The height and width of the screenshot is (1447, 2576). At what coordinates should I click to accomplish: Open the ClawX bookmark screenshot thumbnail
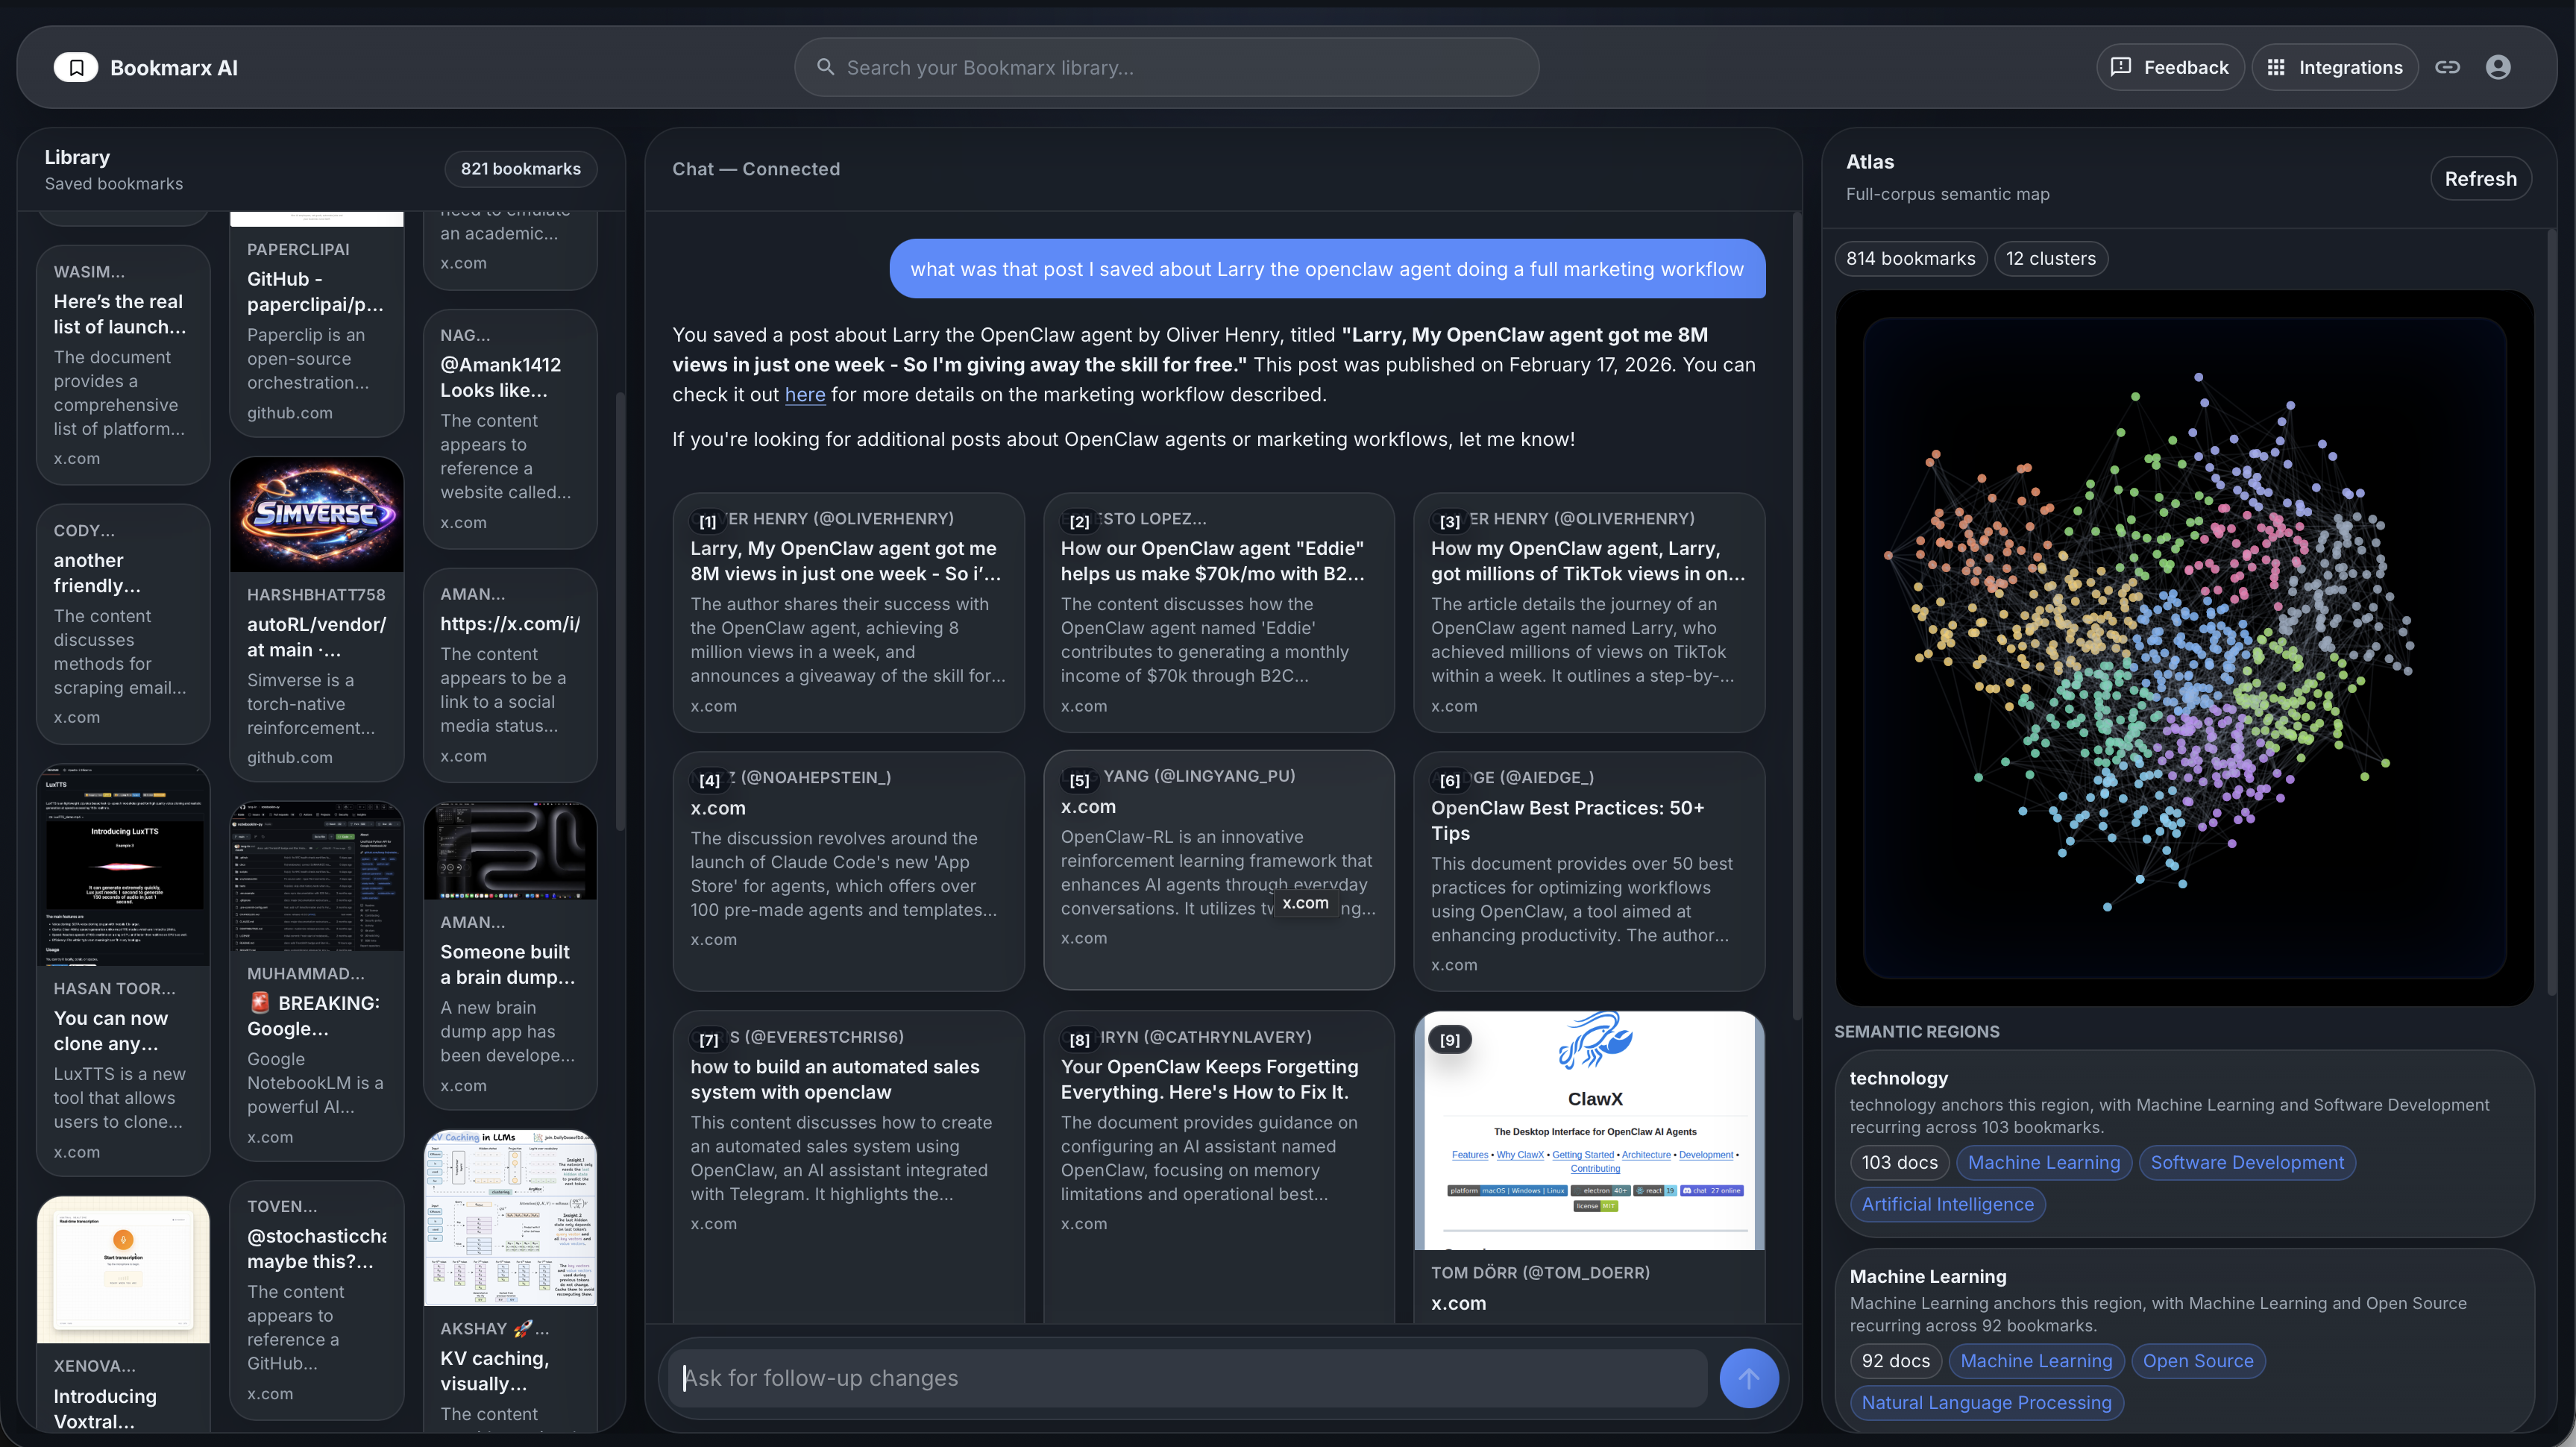click(x=1589, y=1130)
